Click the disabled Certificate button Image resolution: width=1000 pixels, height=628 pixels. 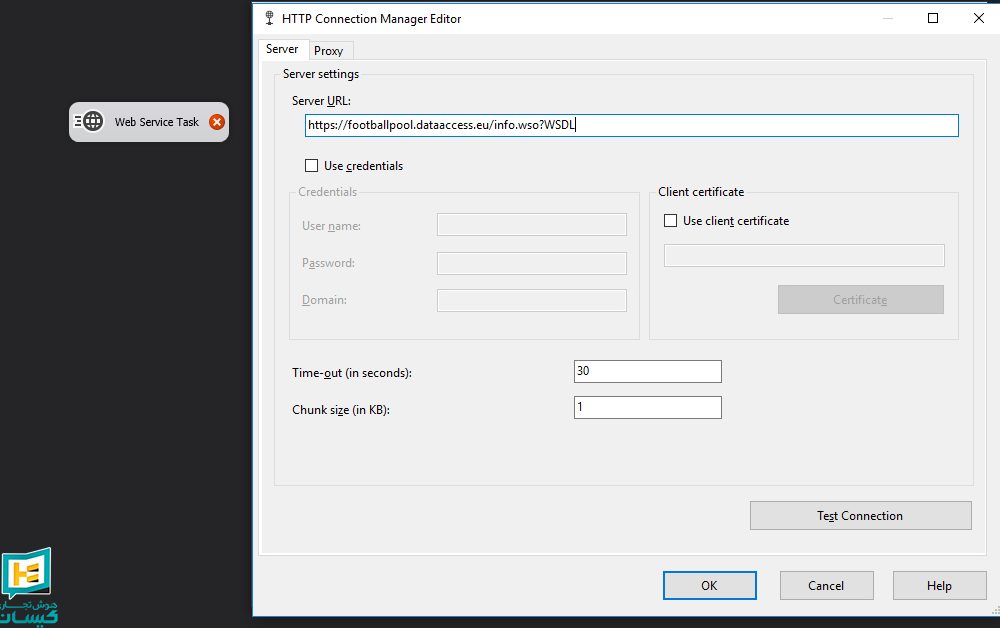tap(860, 300)
